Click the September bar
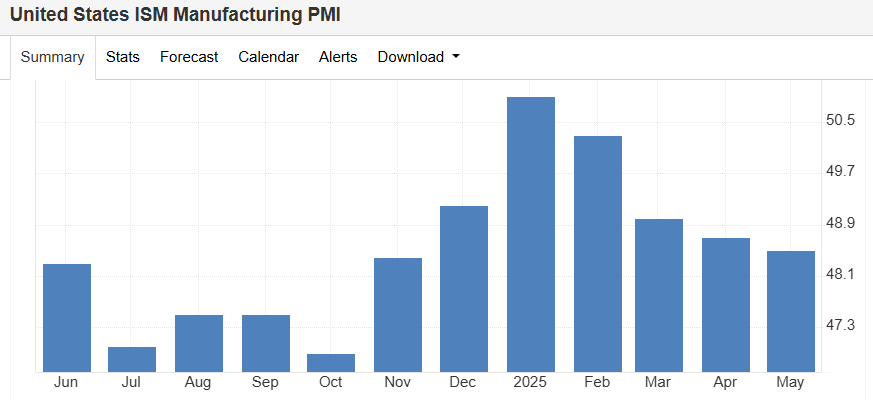The height and width of the screenshot is (400, 873). point(265,343)
